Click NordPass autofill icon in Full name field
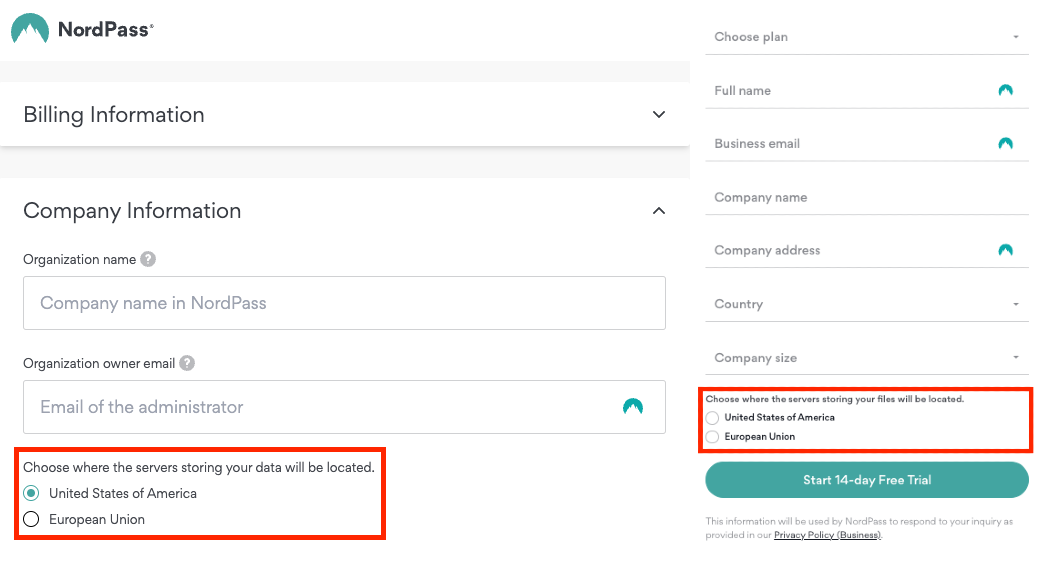Image resolution: width=1048 pixels, height=561 pixels. (x=1005, y=90)
